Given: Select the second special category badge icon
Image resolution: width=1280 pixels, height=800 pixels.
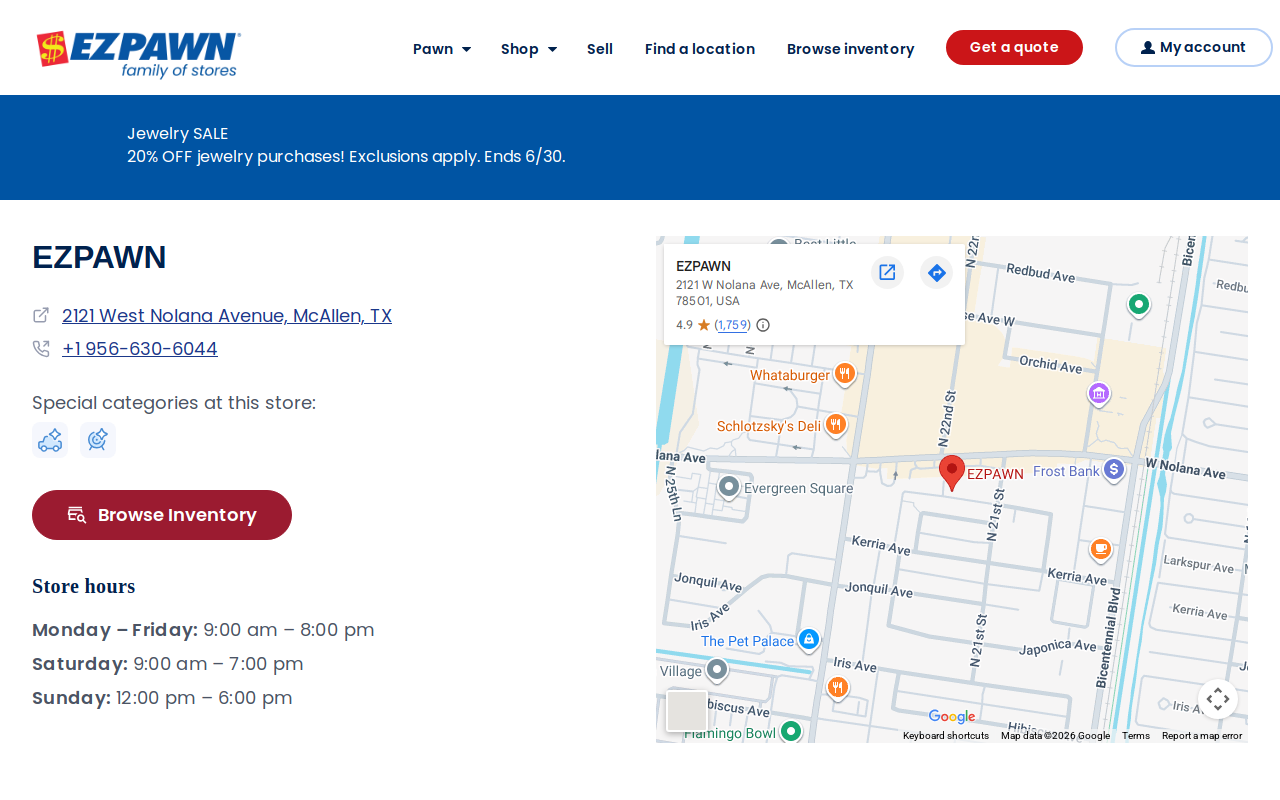Looking at the screenshot, I should 98,440.
